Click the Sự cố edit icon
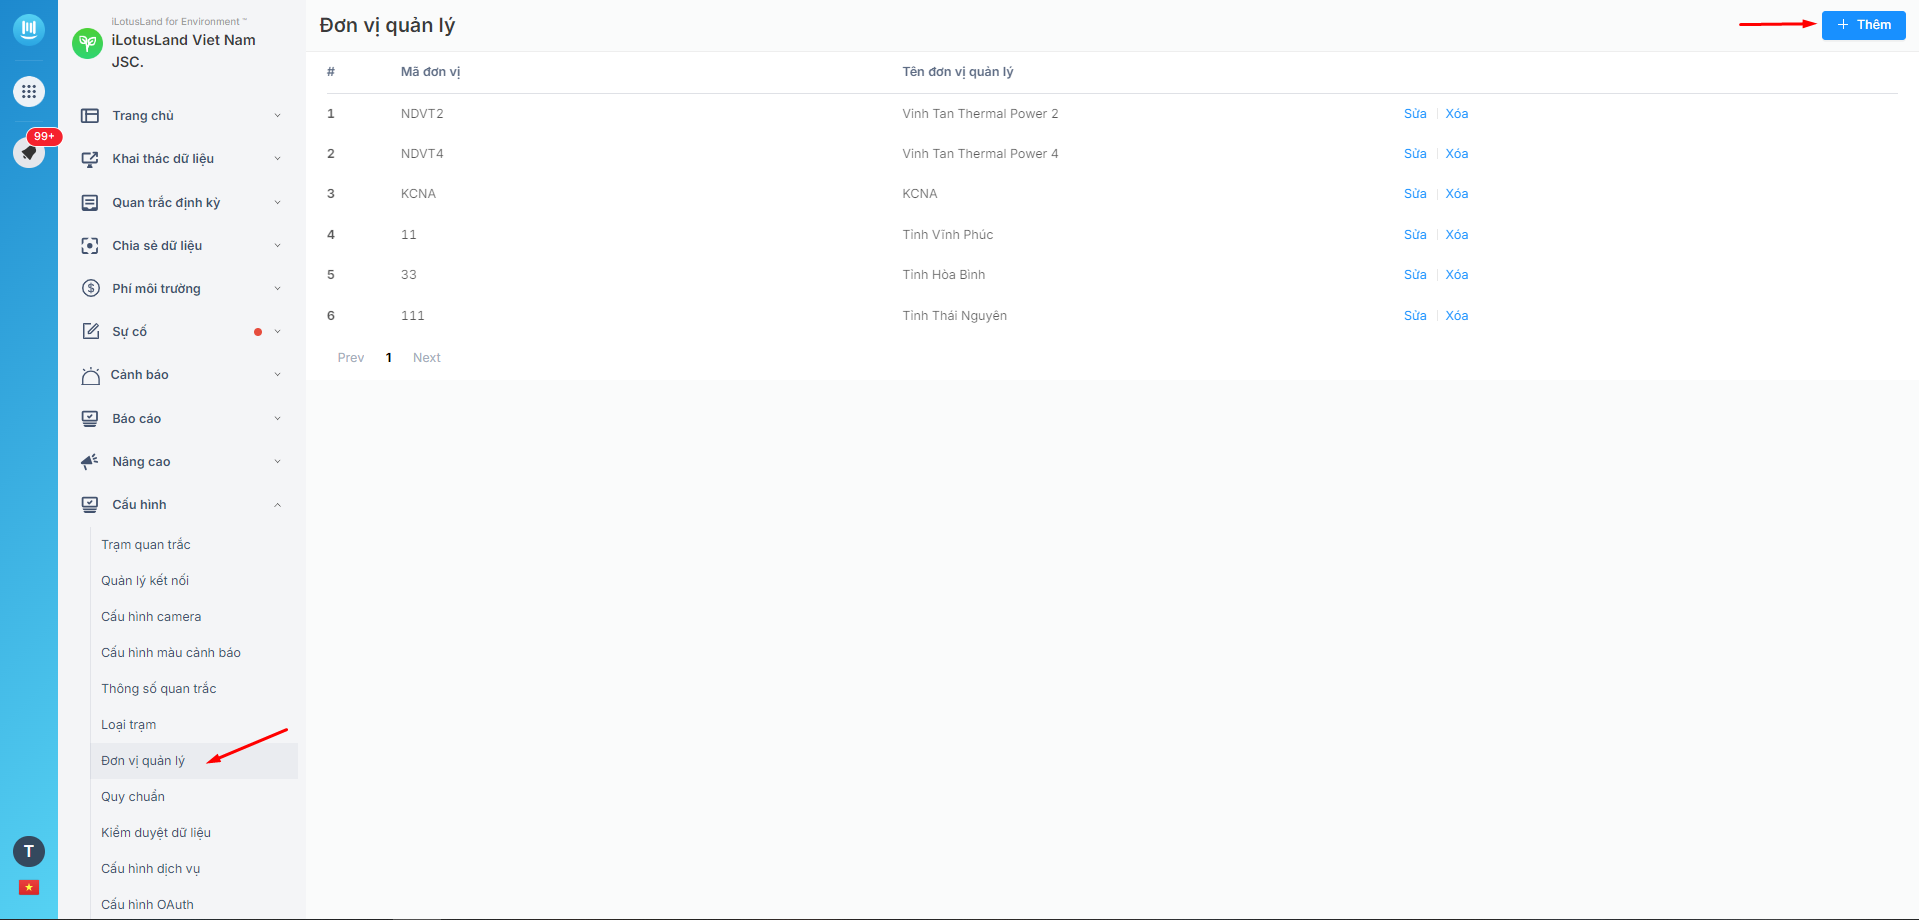Viewport: 1919px width, 920px height. (x=90, y=331)
